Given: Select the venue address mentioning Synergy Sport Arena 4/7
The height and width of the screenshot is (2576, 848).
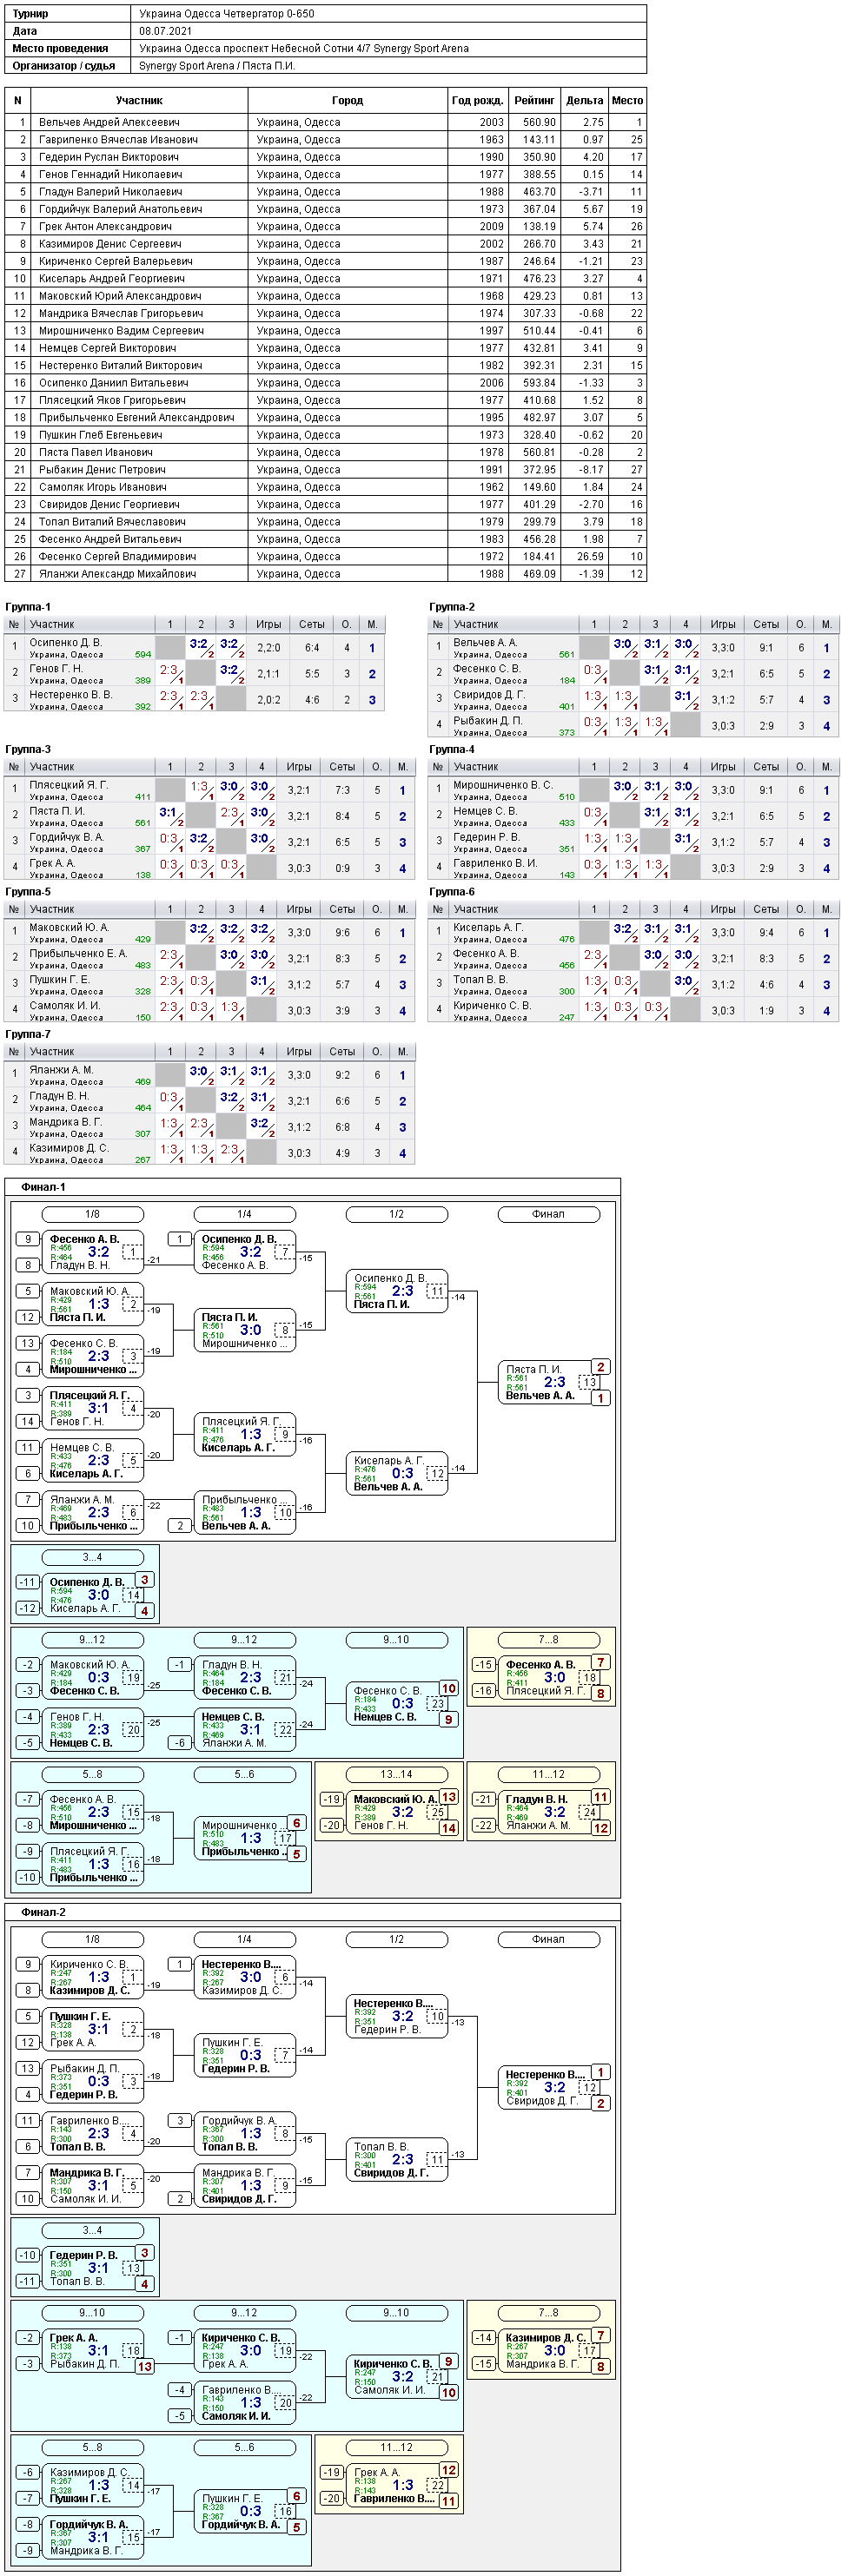Looking at the screenshot, I should (x=304, y=48).
